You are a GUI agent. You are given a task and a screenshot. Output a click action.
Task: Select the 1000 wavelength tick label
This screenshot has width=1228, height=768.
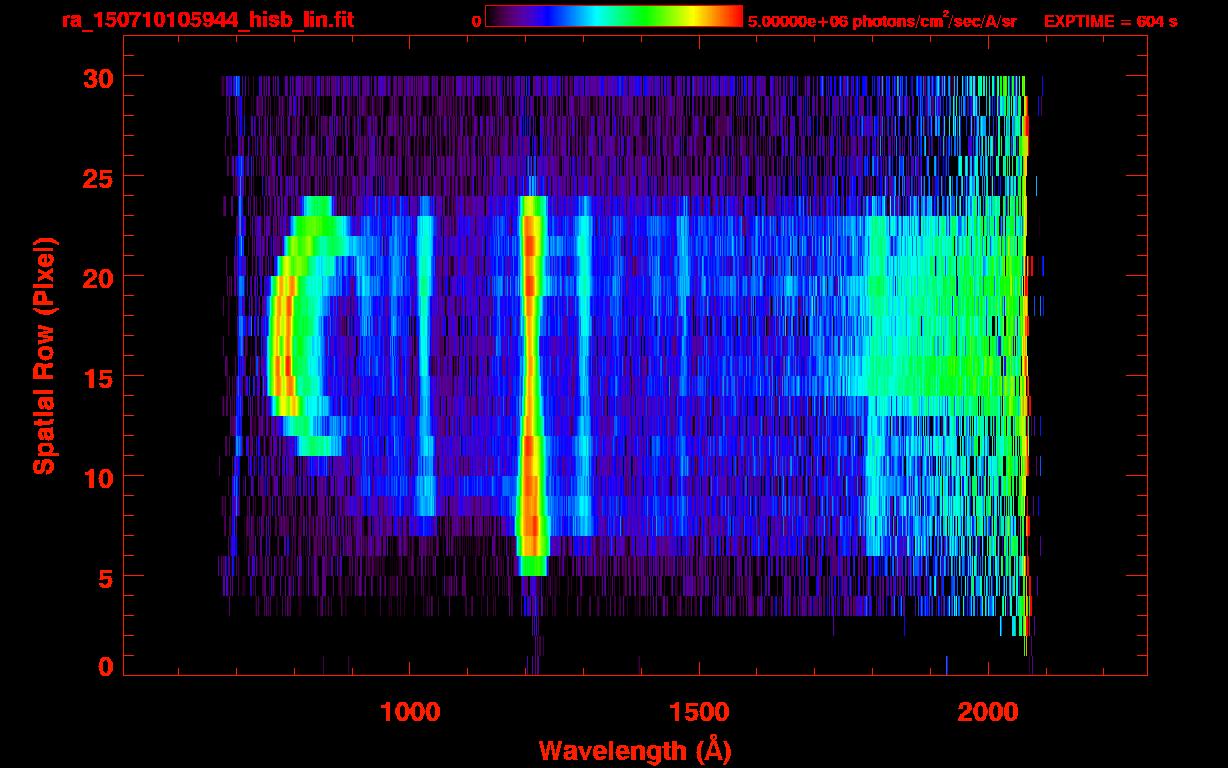point(409,712)
